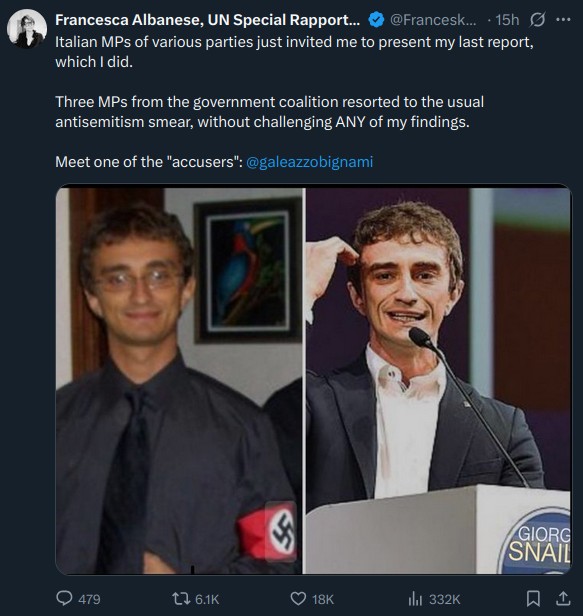
Task: Click the 332K views count
Action: pos(444,600)
